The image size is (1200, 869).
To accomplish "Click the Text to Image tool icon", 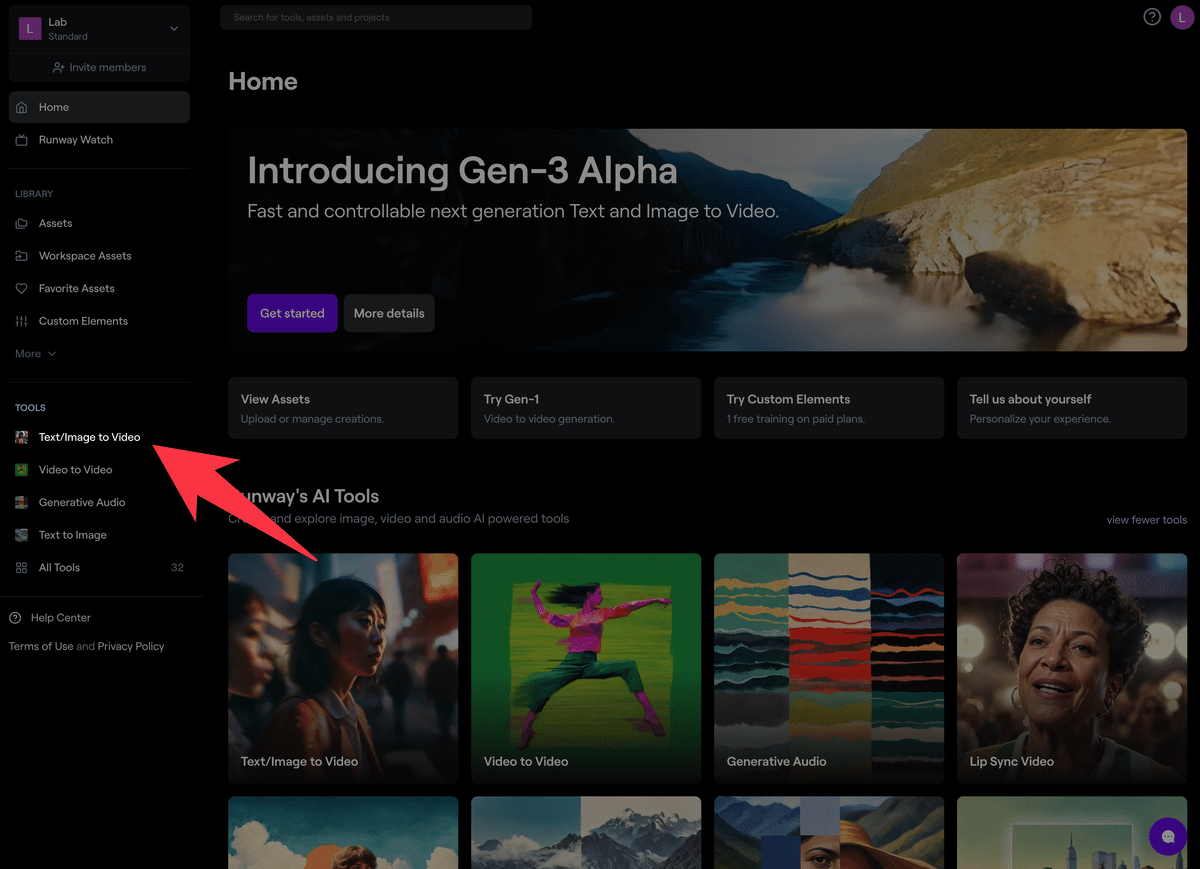I will tap(22, 535).
